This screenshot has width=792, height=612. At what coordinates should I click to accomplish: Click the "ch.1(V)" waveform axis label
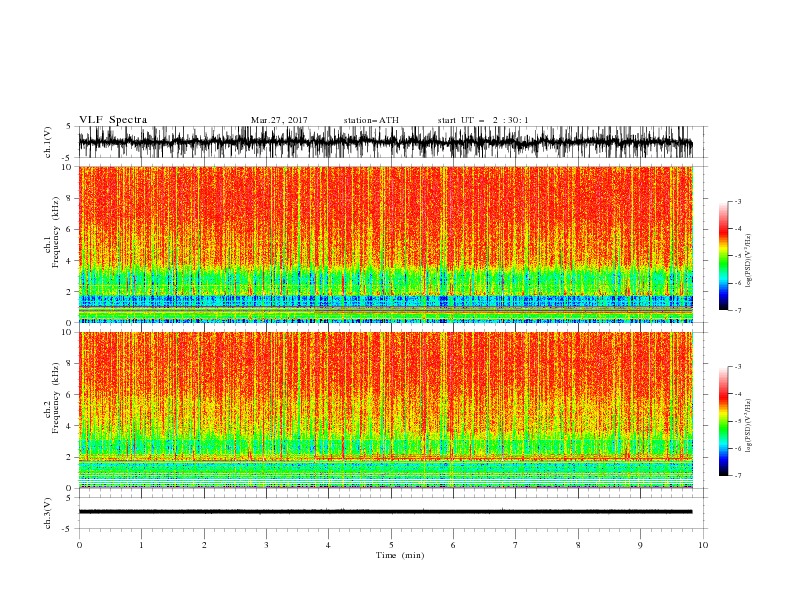pos(48,142)
